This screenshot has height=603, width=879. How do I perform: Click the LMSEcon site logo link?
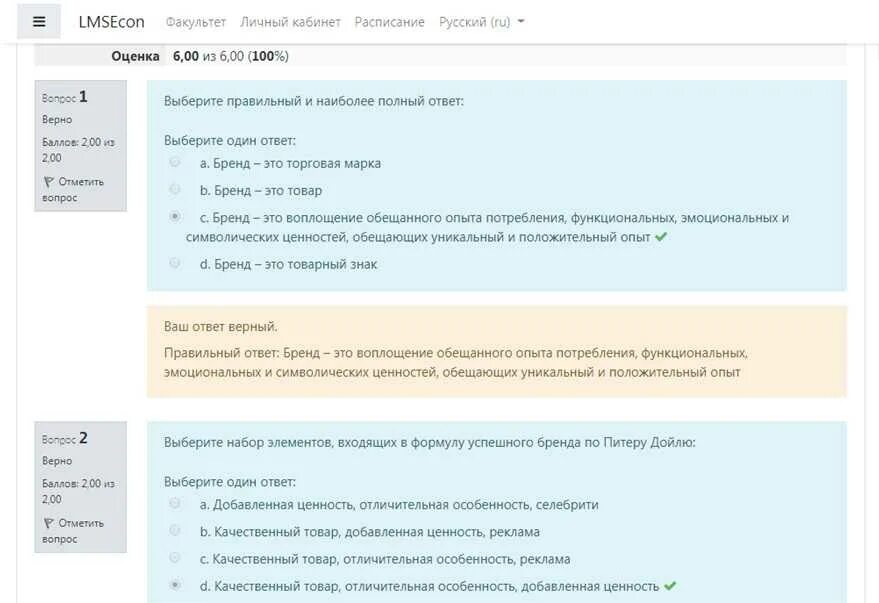coord(112,22)
